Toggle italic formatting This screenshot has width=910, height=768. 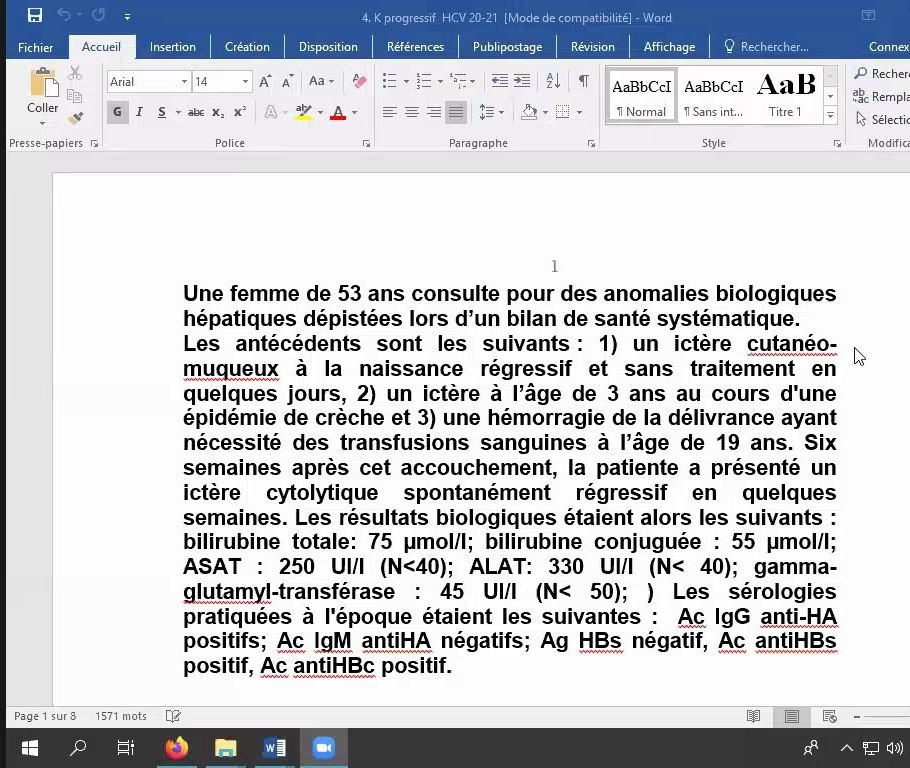point(139,112)
